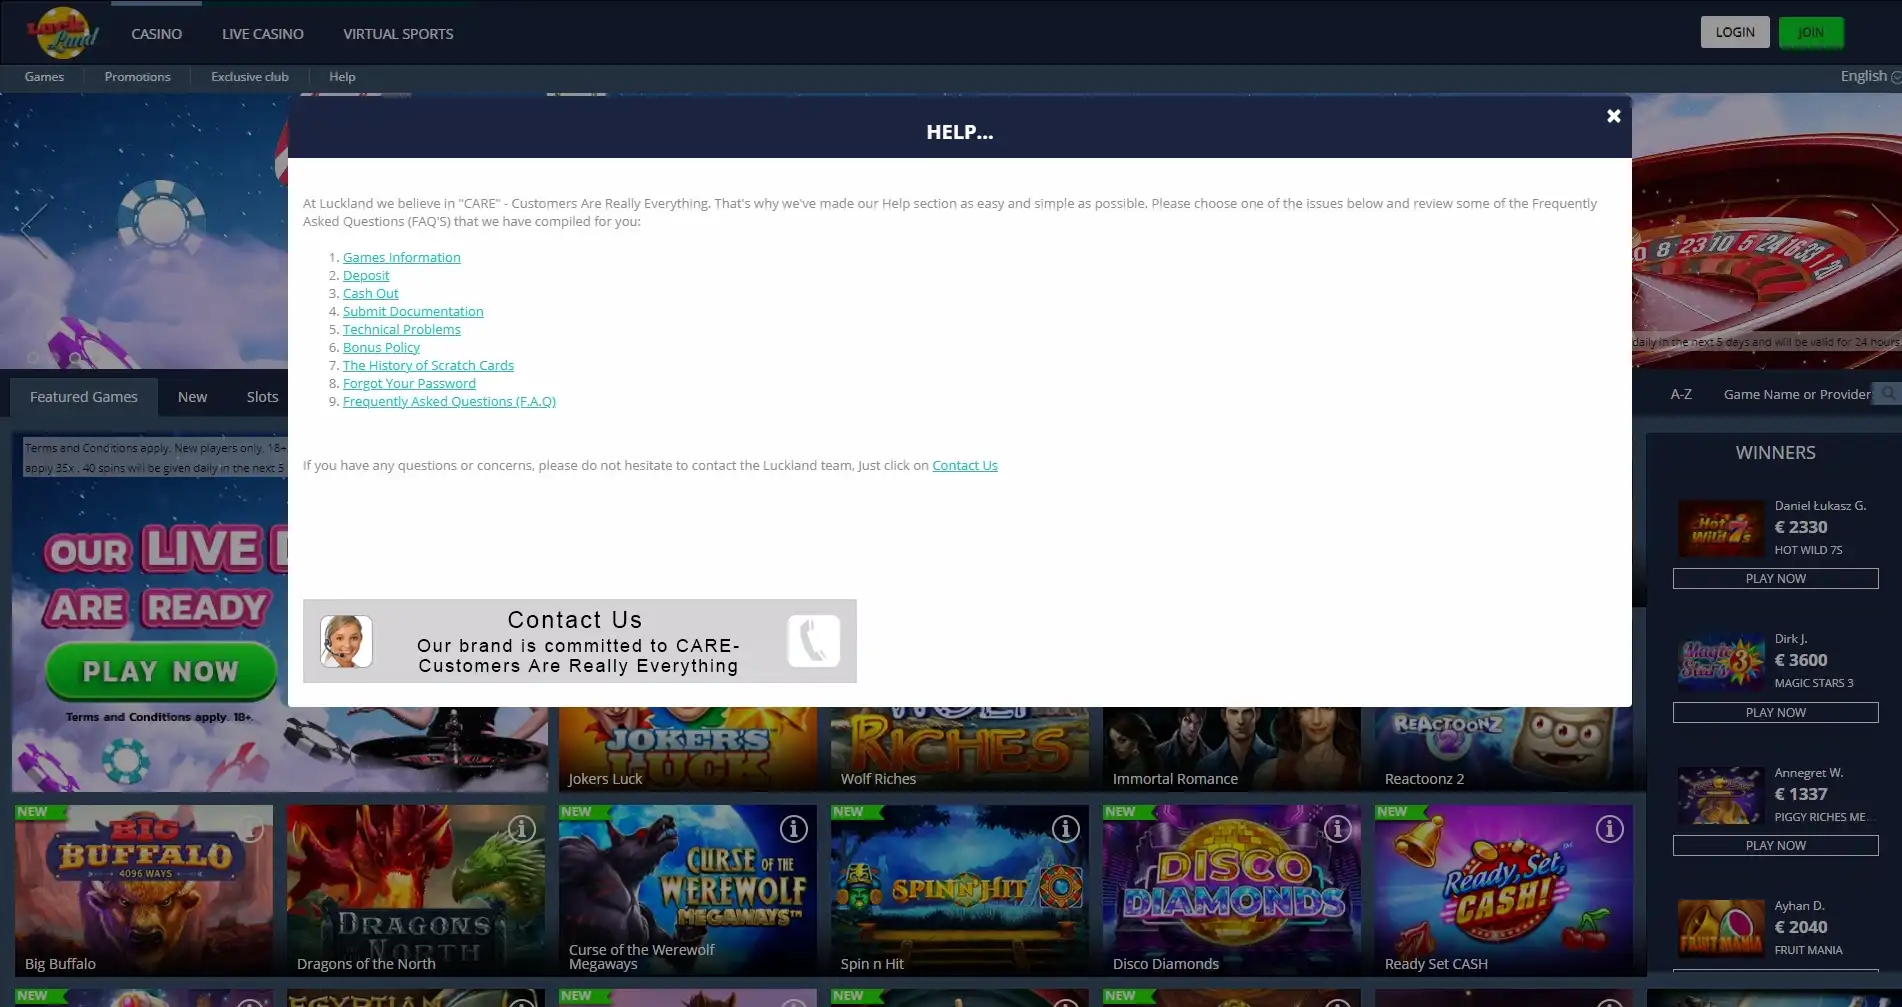Go to next banner slide arrow
Image resolution: width=1902 pixels, height=1007 pixels.
[1883, 229]
